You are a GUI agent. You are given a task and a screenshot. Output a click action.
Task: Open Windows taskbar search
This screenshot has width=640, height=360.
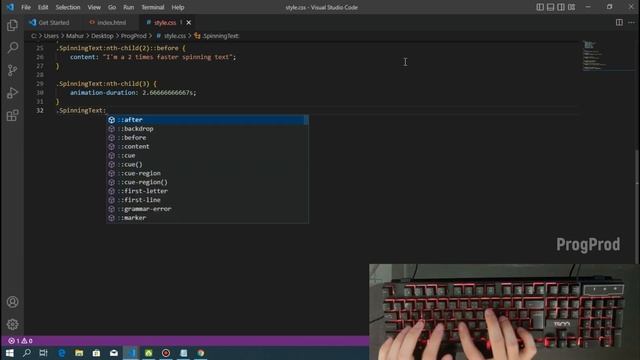pos(27,353)
